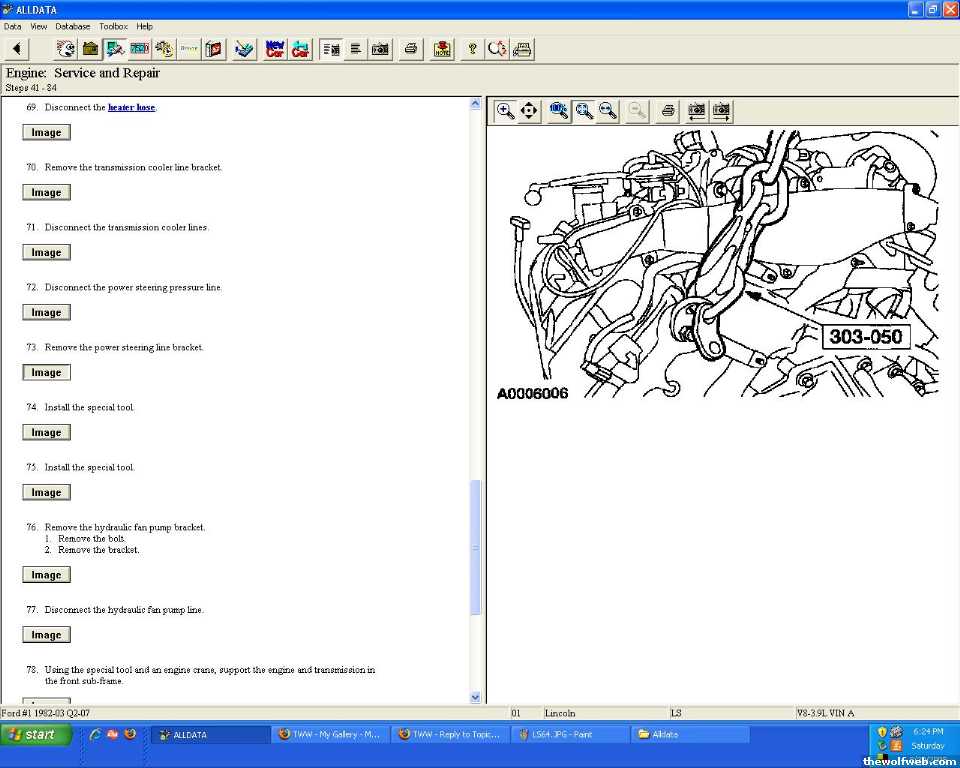Image resolution: width=960 pixels, height=768 pixels.
Task: Toggle the image-only camera view
Action: click(380, 49)
